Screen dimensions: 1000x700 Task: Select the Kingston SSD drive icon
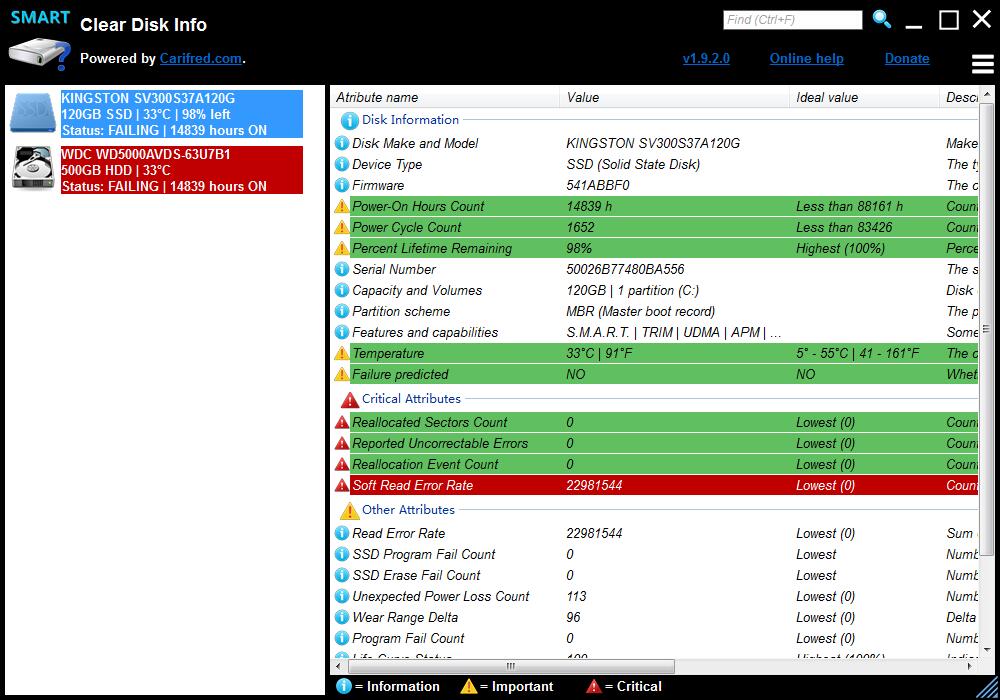coord(33,114)
